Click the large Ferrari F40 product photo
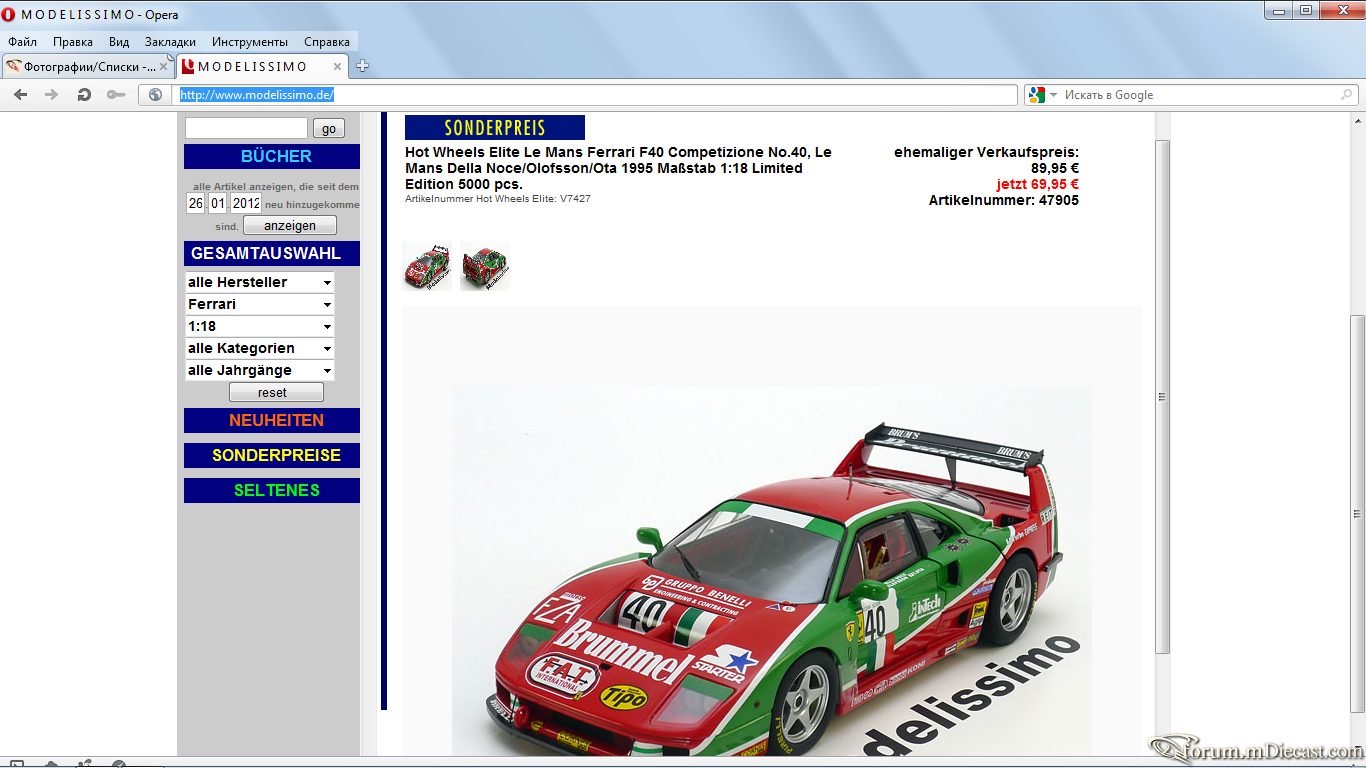The height and width of the screenshot is (768, 1366). pyautogui.click(x=771, y=570)
